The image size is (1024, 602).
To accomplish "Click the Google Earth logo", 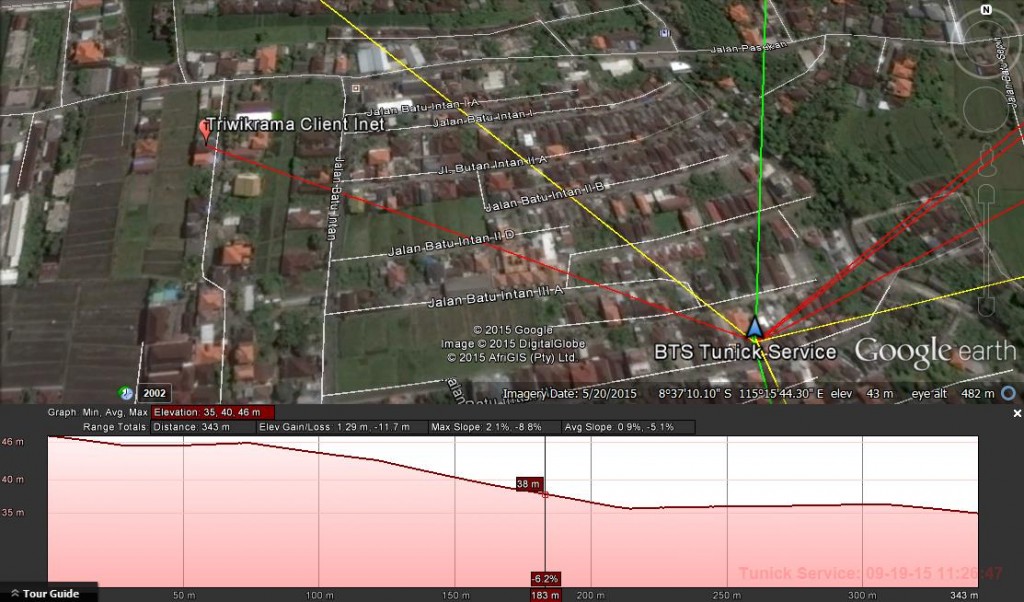I will point(935,352).
